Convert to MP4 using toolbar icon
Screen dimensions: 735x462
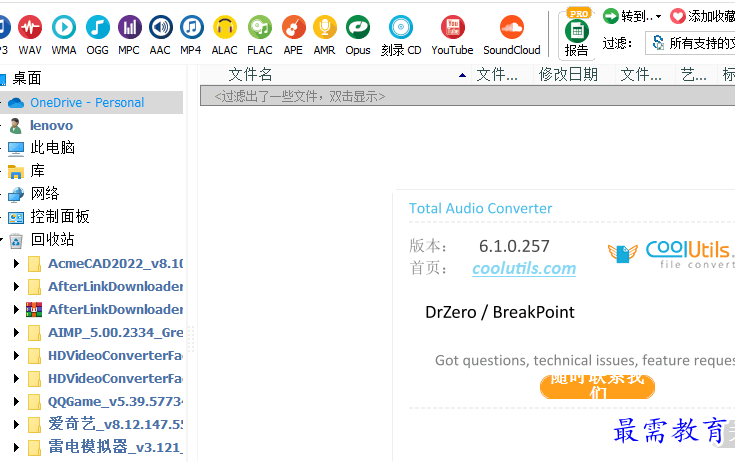(191, 28)
